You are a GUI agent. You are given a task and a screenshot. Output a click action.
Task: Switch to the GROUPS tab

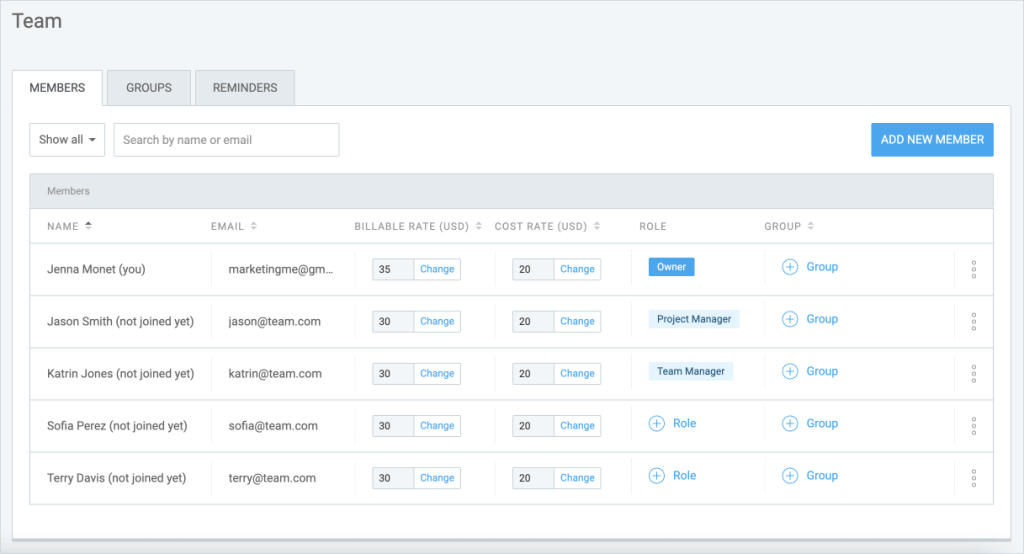[149, 88]
